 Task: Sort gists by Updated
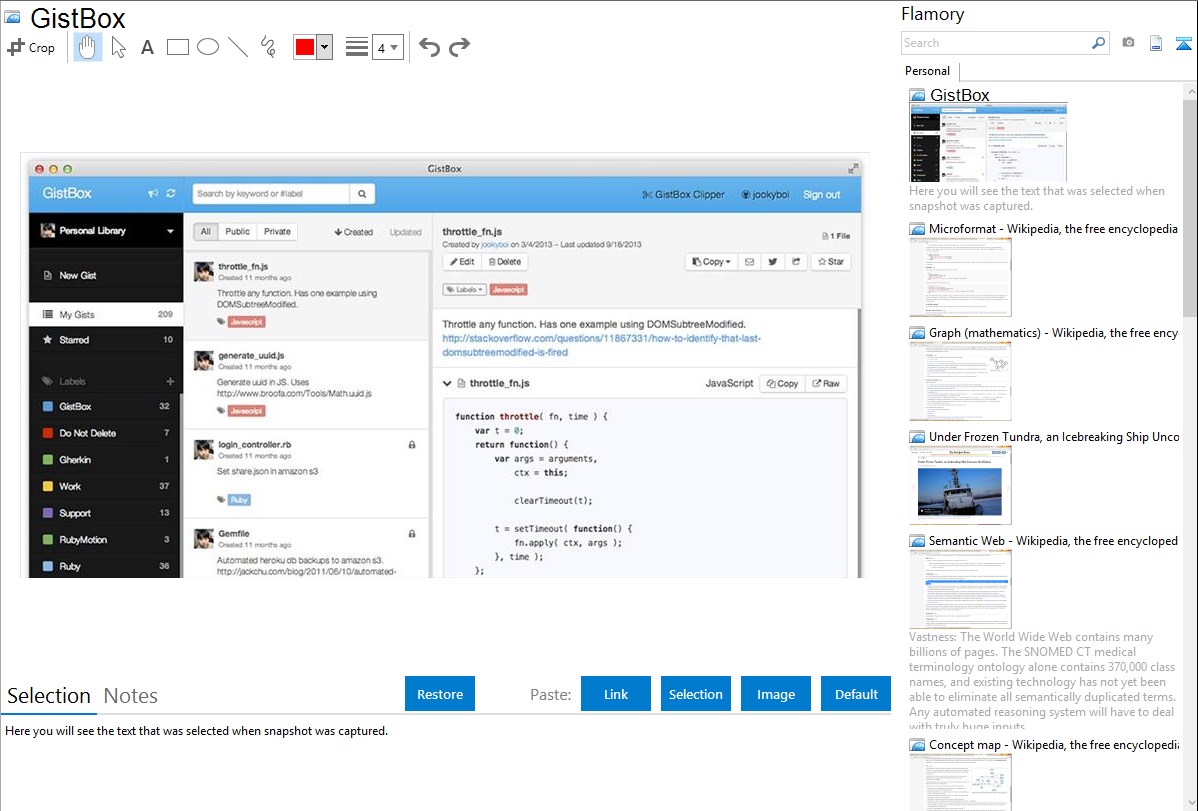pyautogui.click(x=405, y=232)
